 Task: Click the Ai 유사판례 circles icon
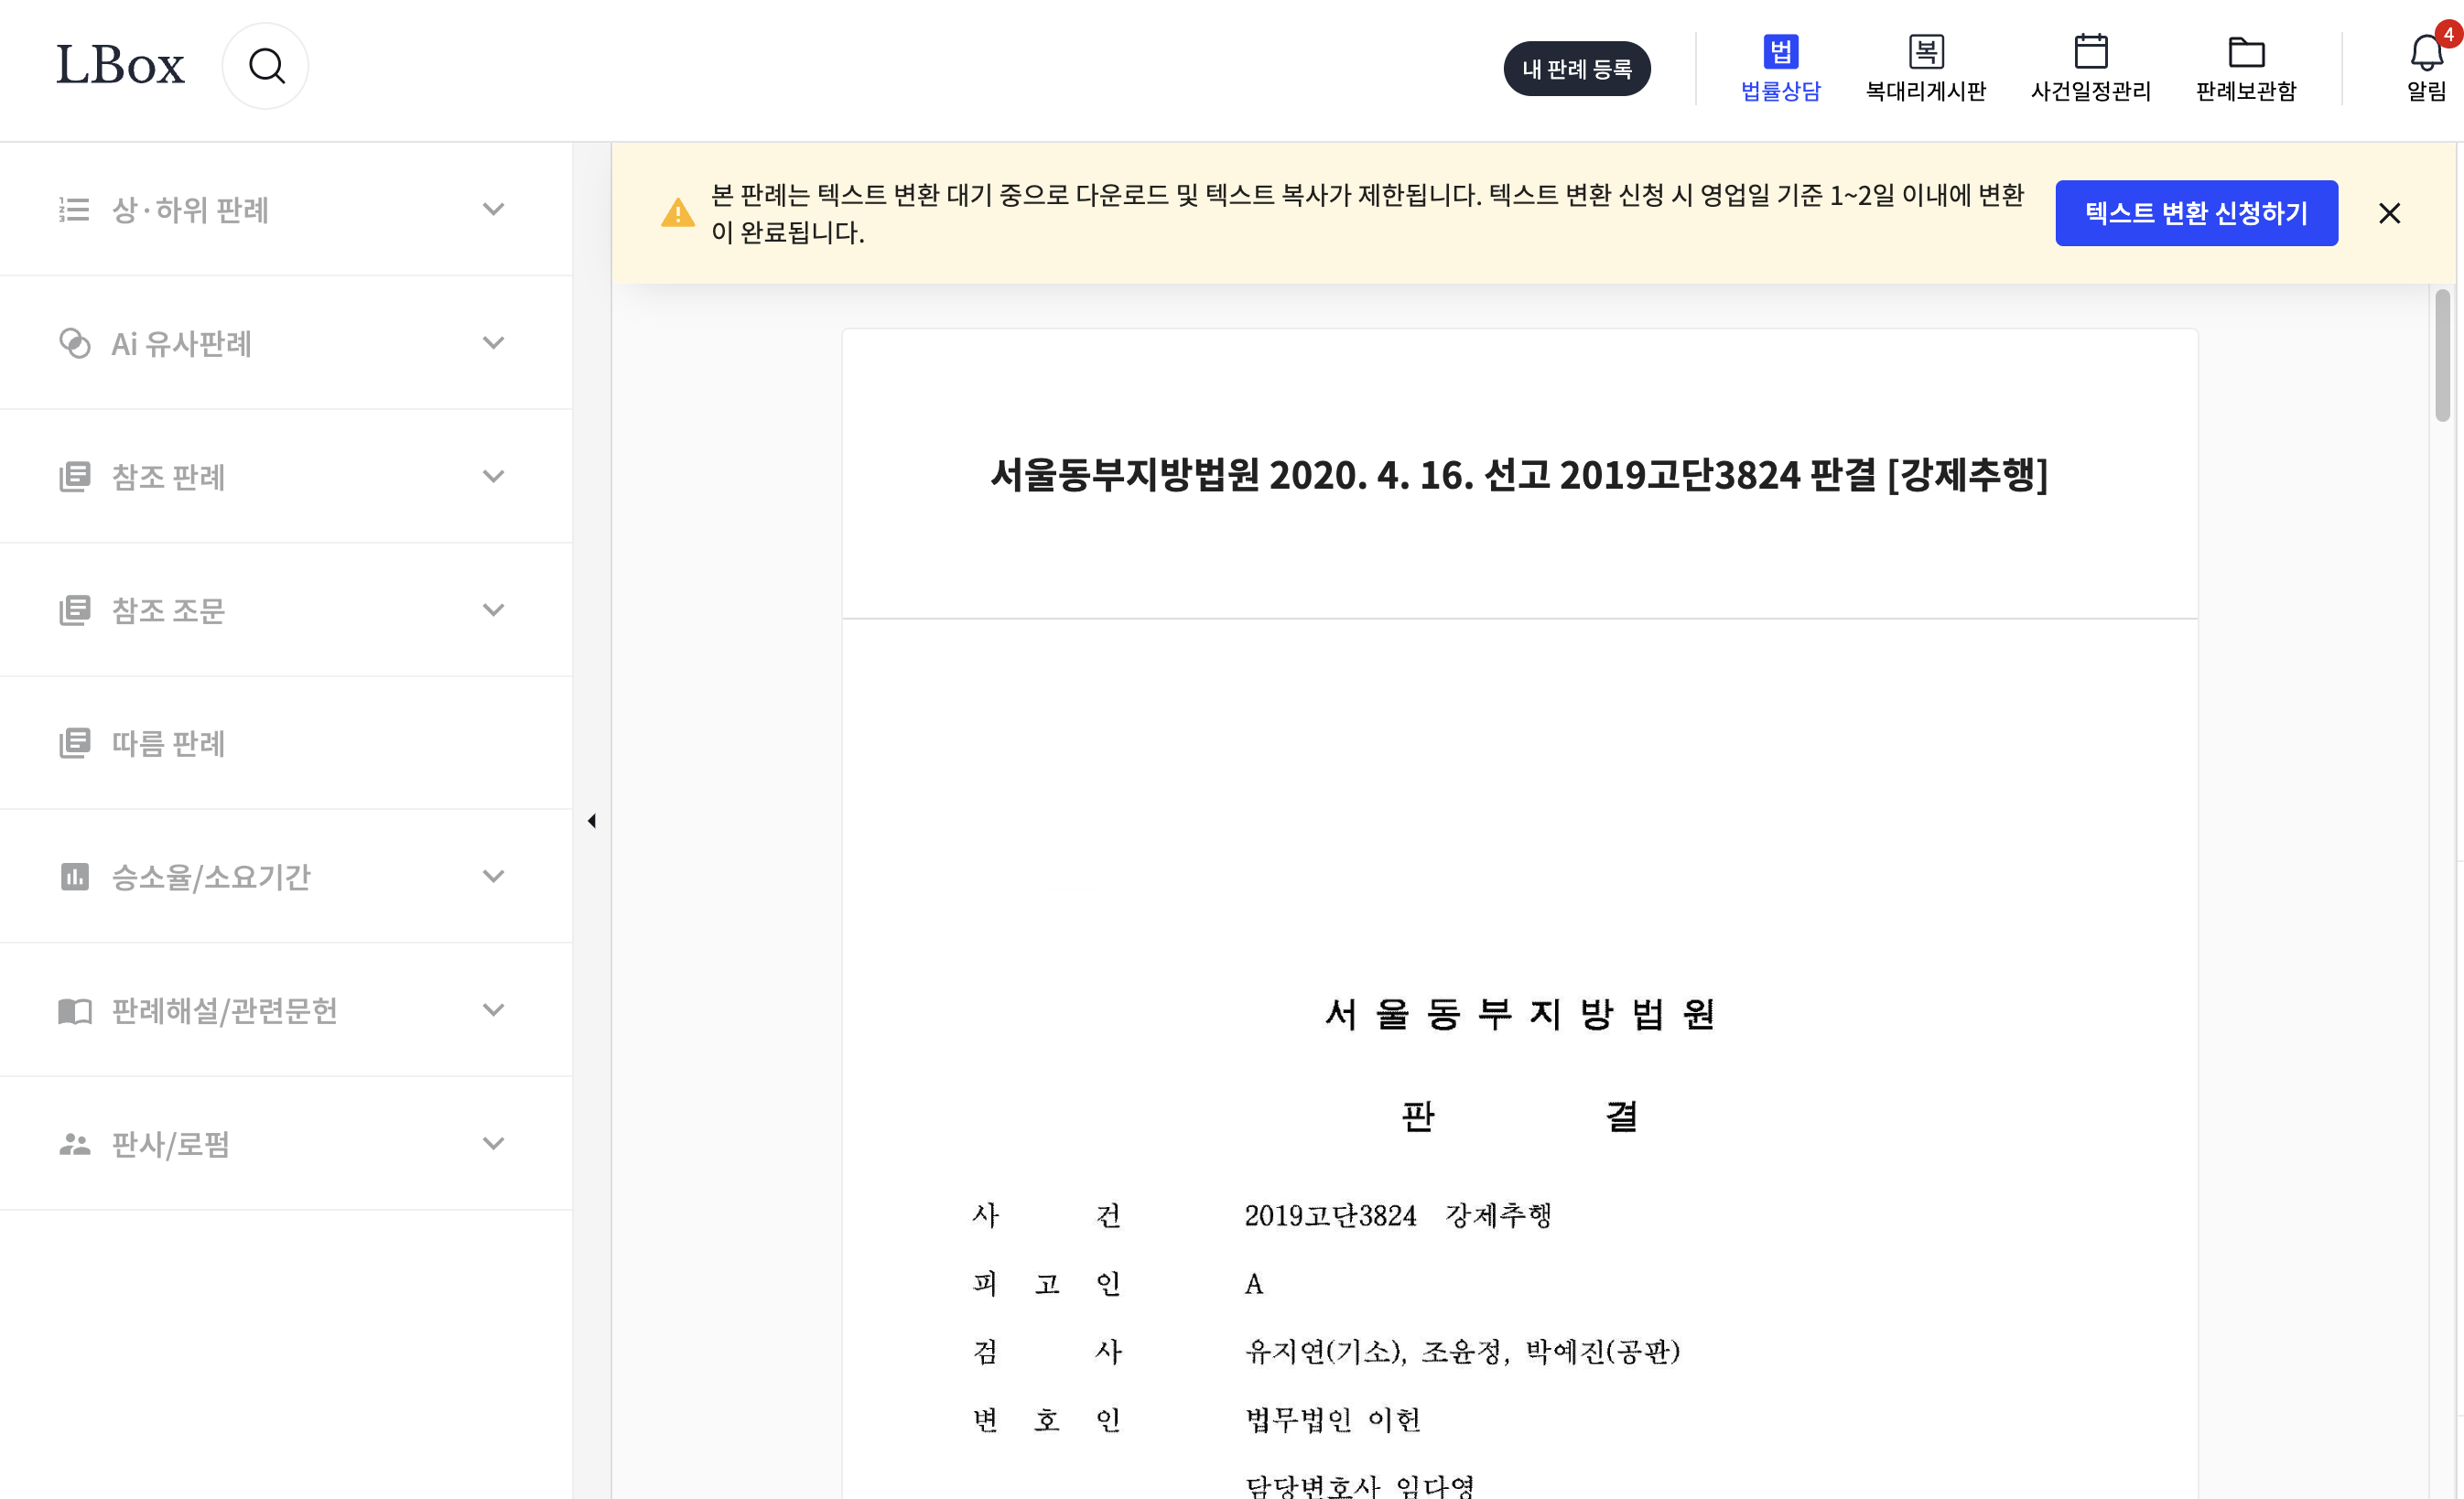pyautogui.click(x=74, y=342)
